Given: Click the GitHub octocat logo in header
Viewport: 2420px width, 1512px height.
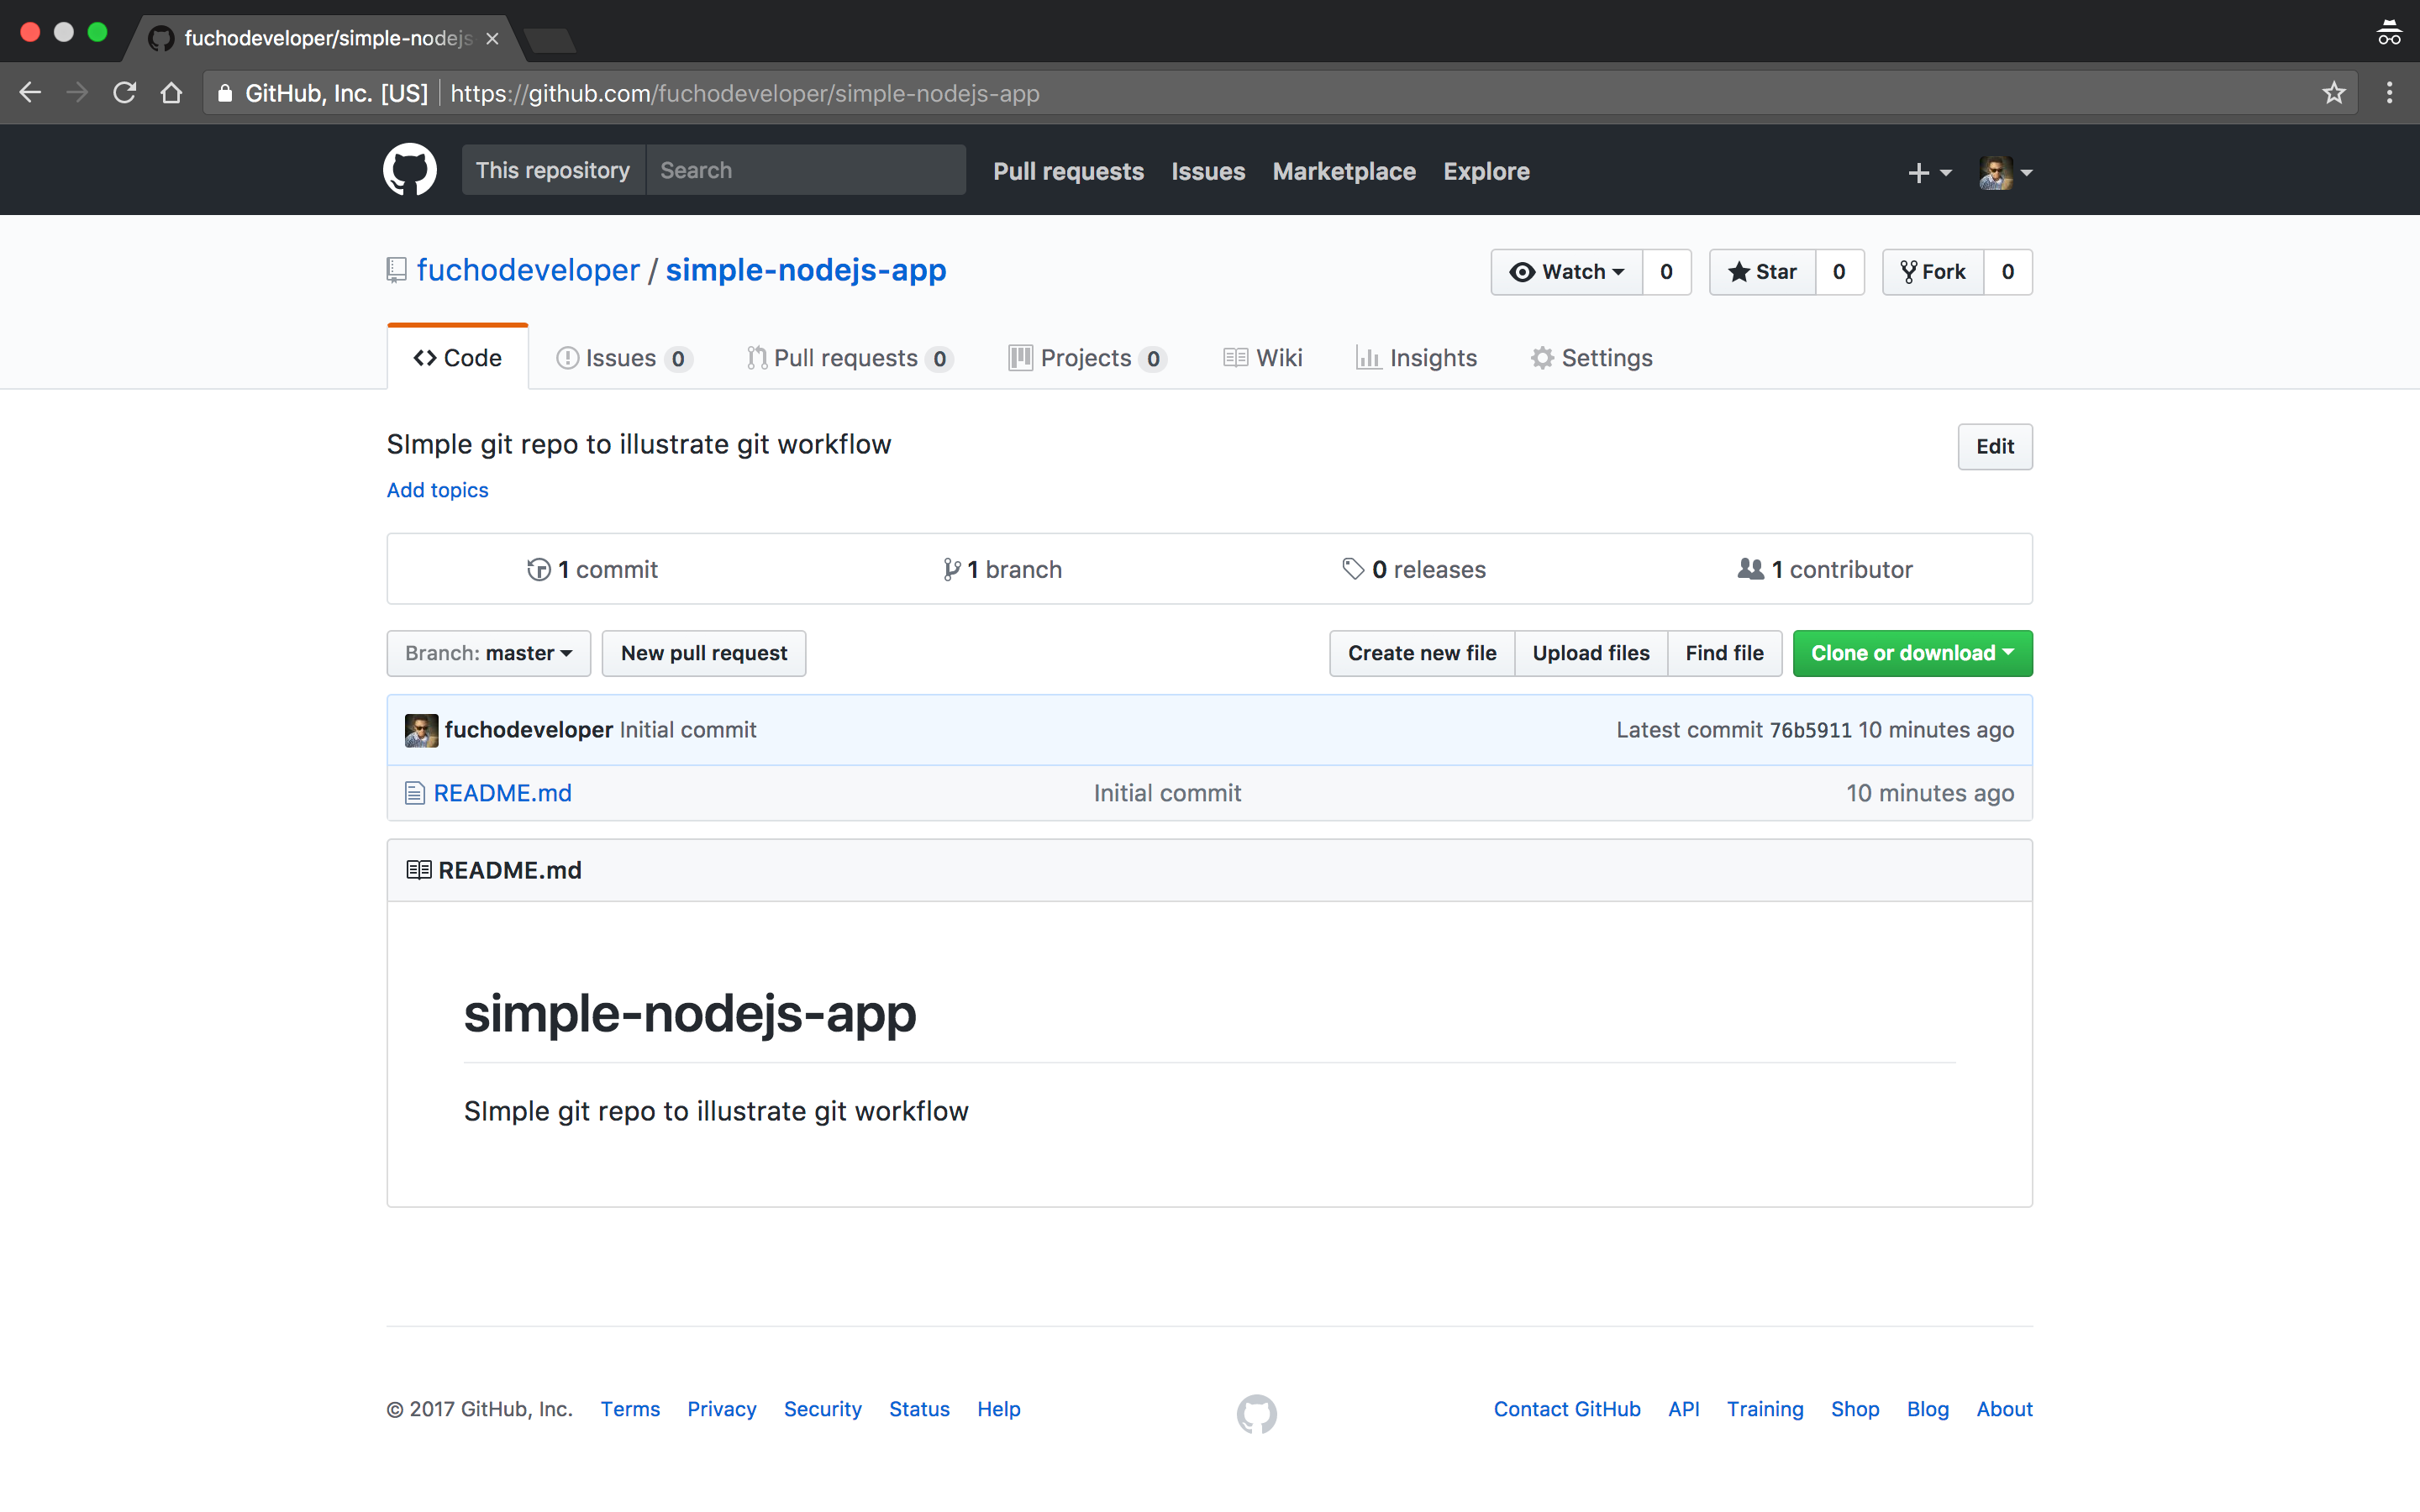Looking at the screenshot, I should 409,170.
